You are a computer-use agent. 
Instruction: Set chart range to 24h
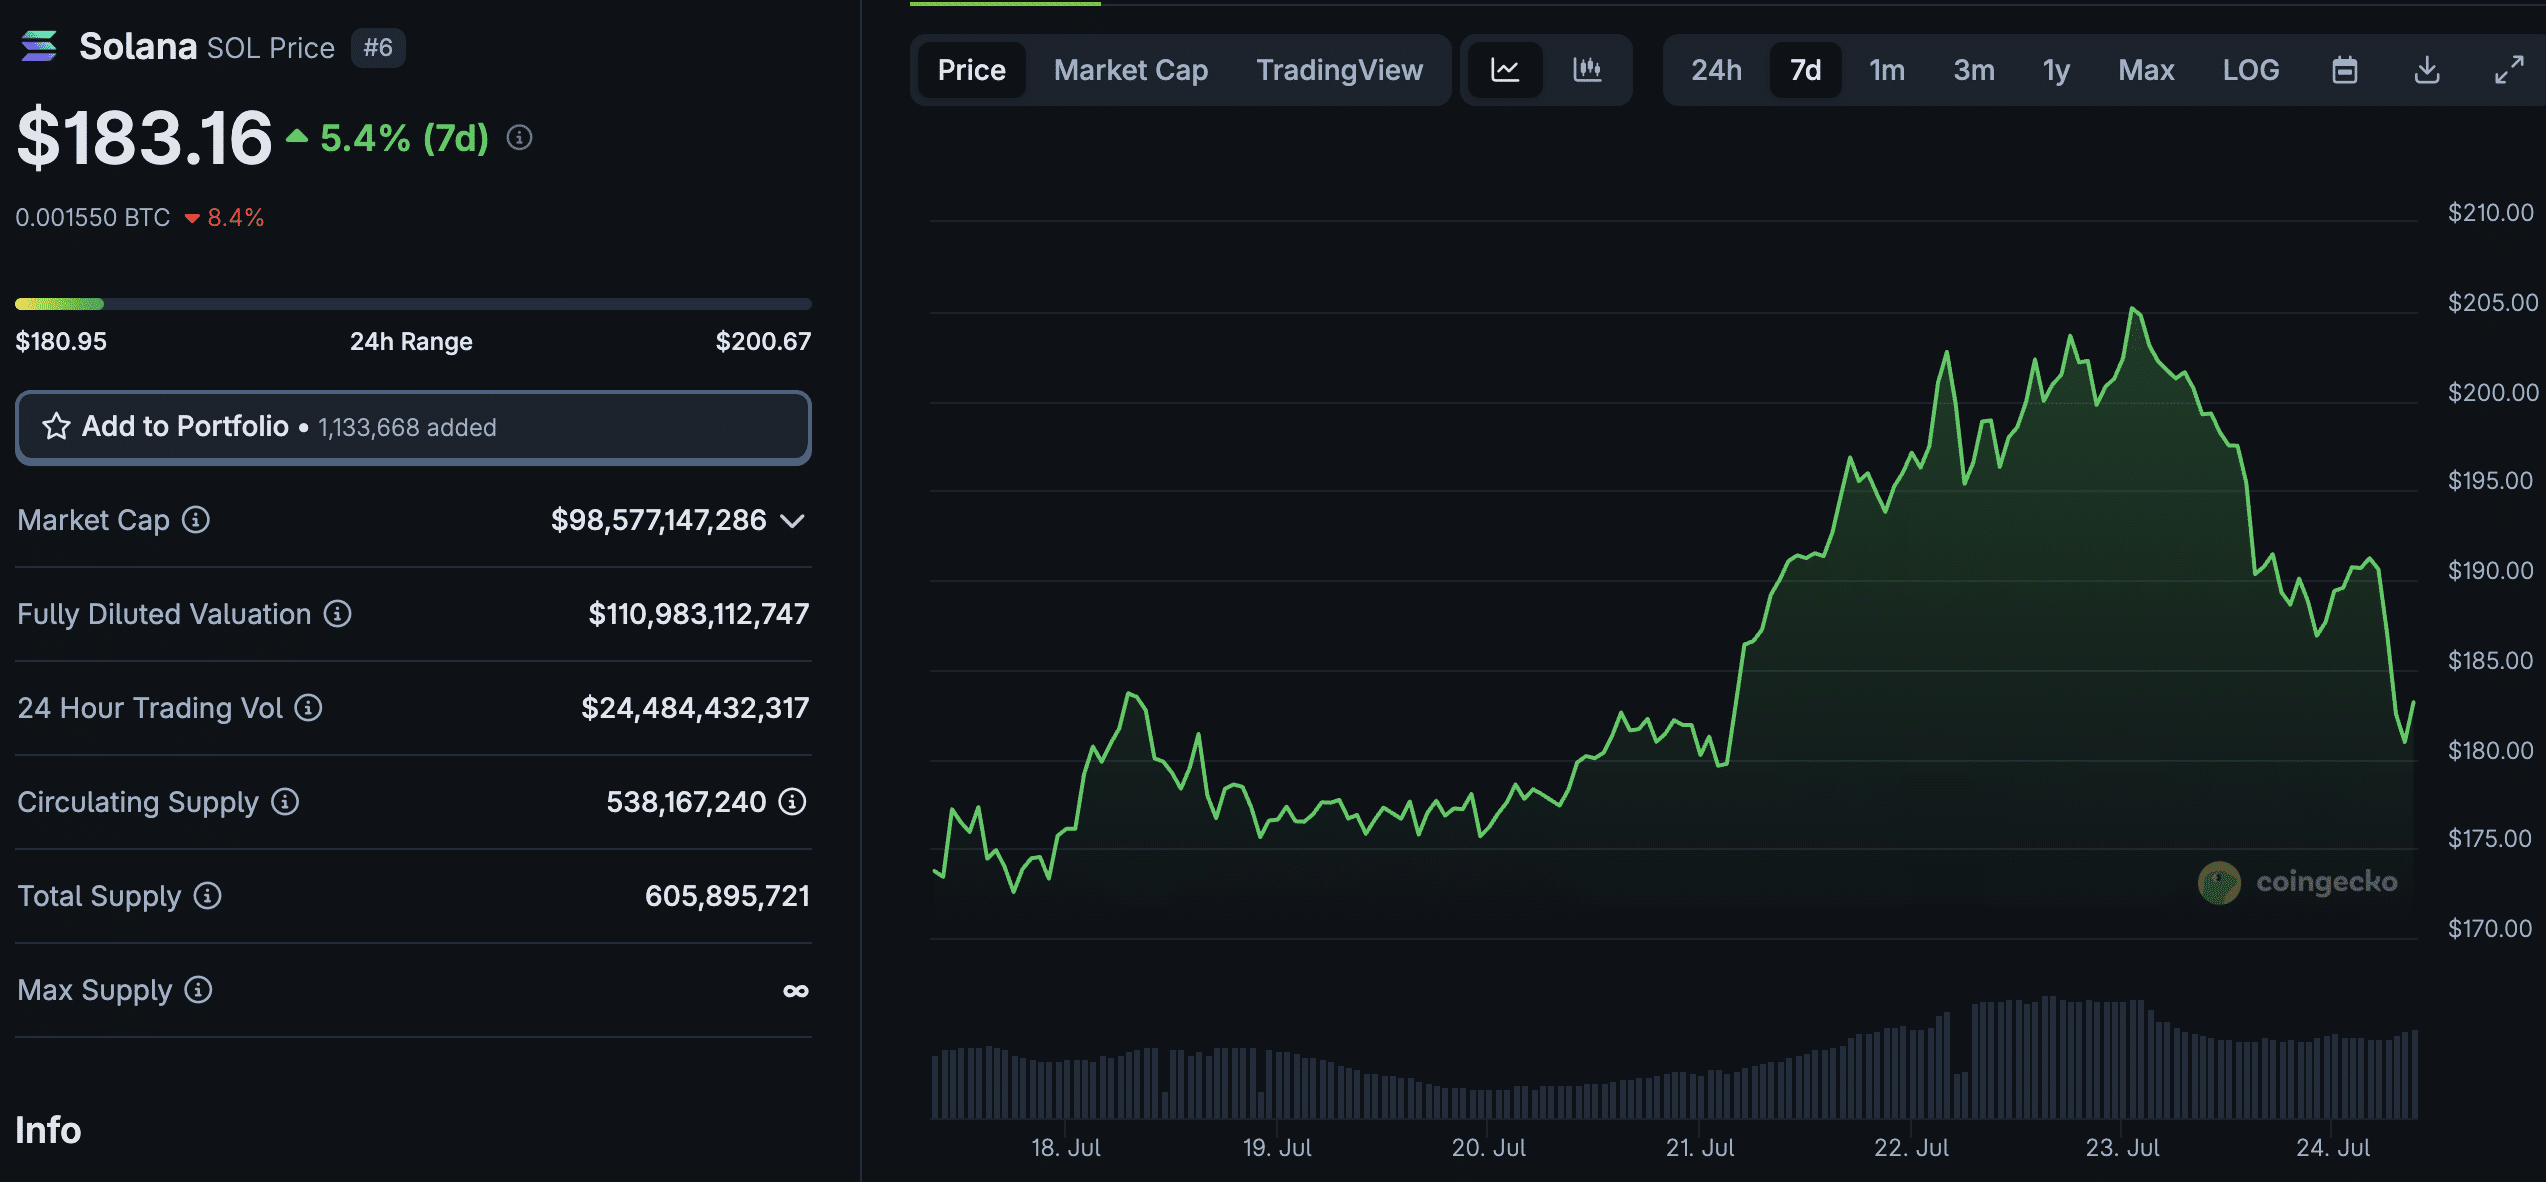click(x=1716, y=70)
